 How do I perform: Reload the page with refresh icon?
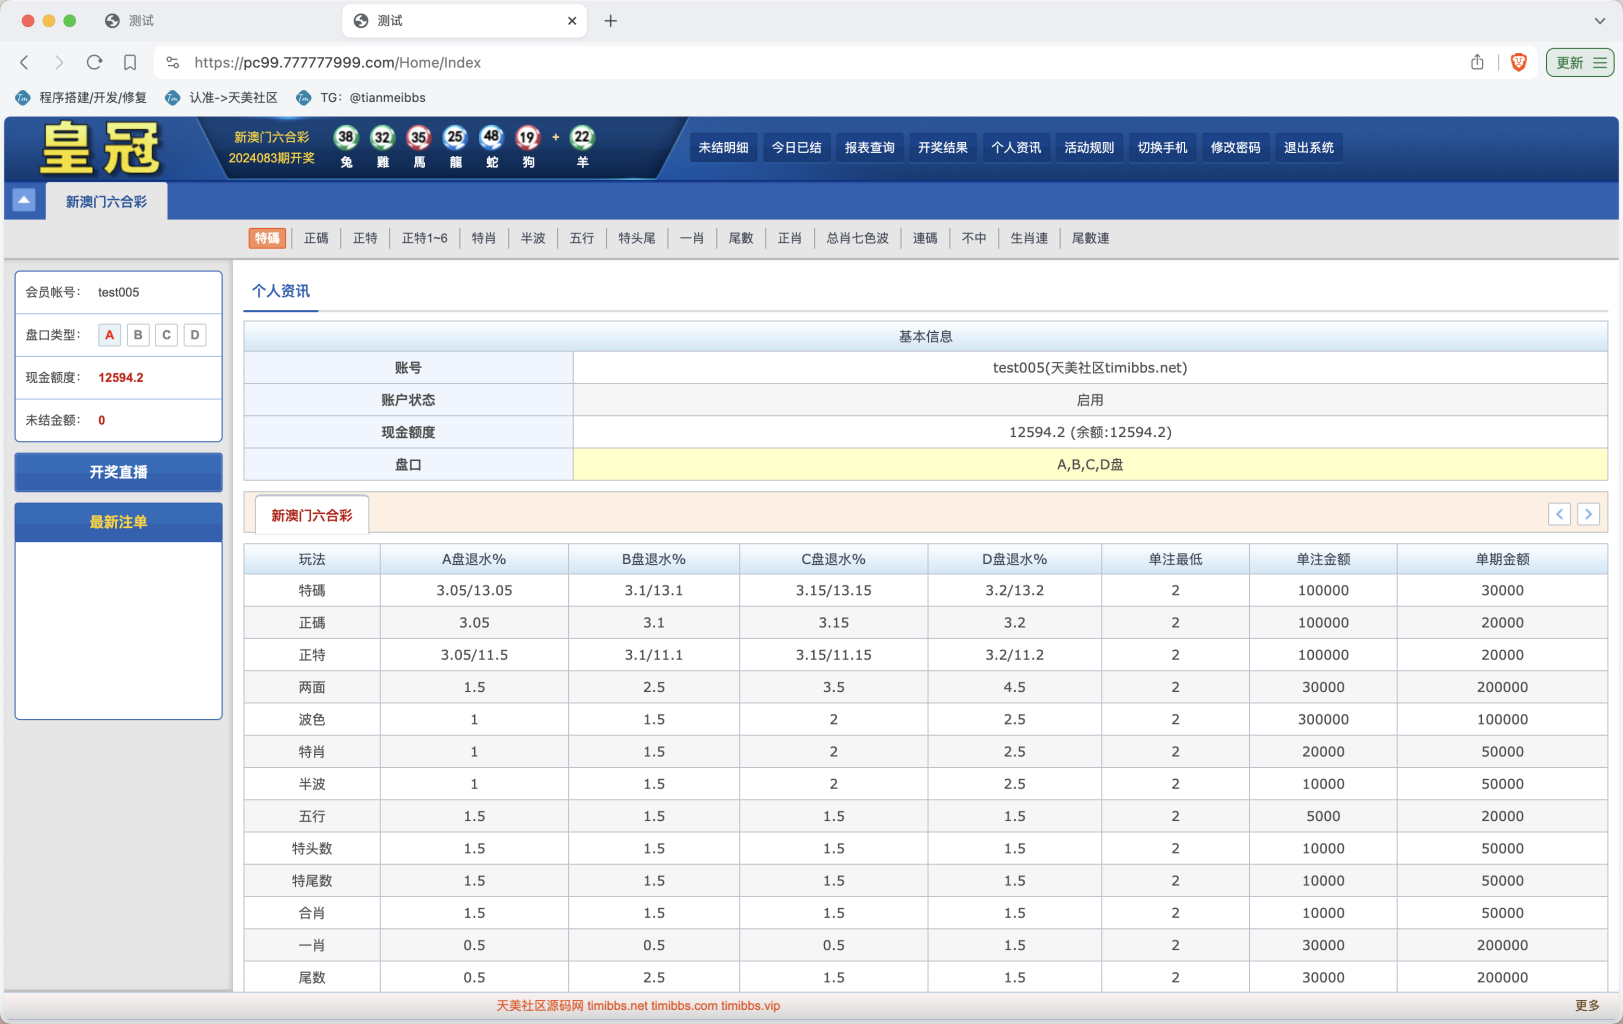coord(94,62)
